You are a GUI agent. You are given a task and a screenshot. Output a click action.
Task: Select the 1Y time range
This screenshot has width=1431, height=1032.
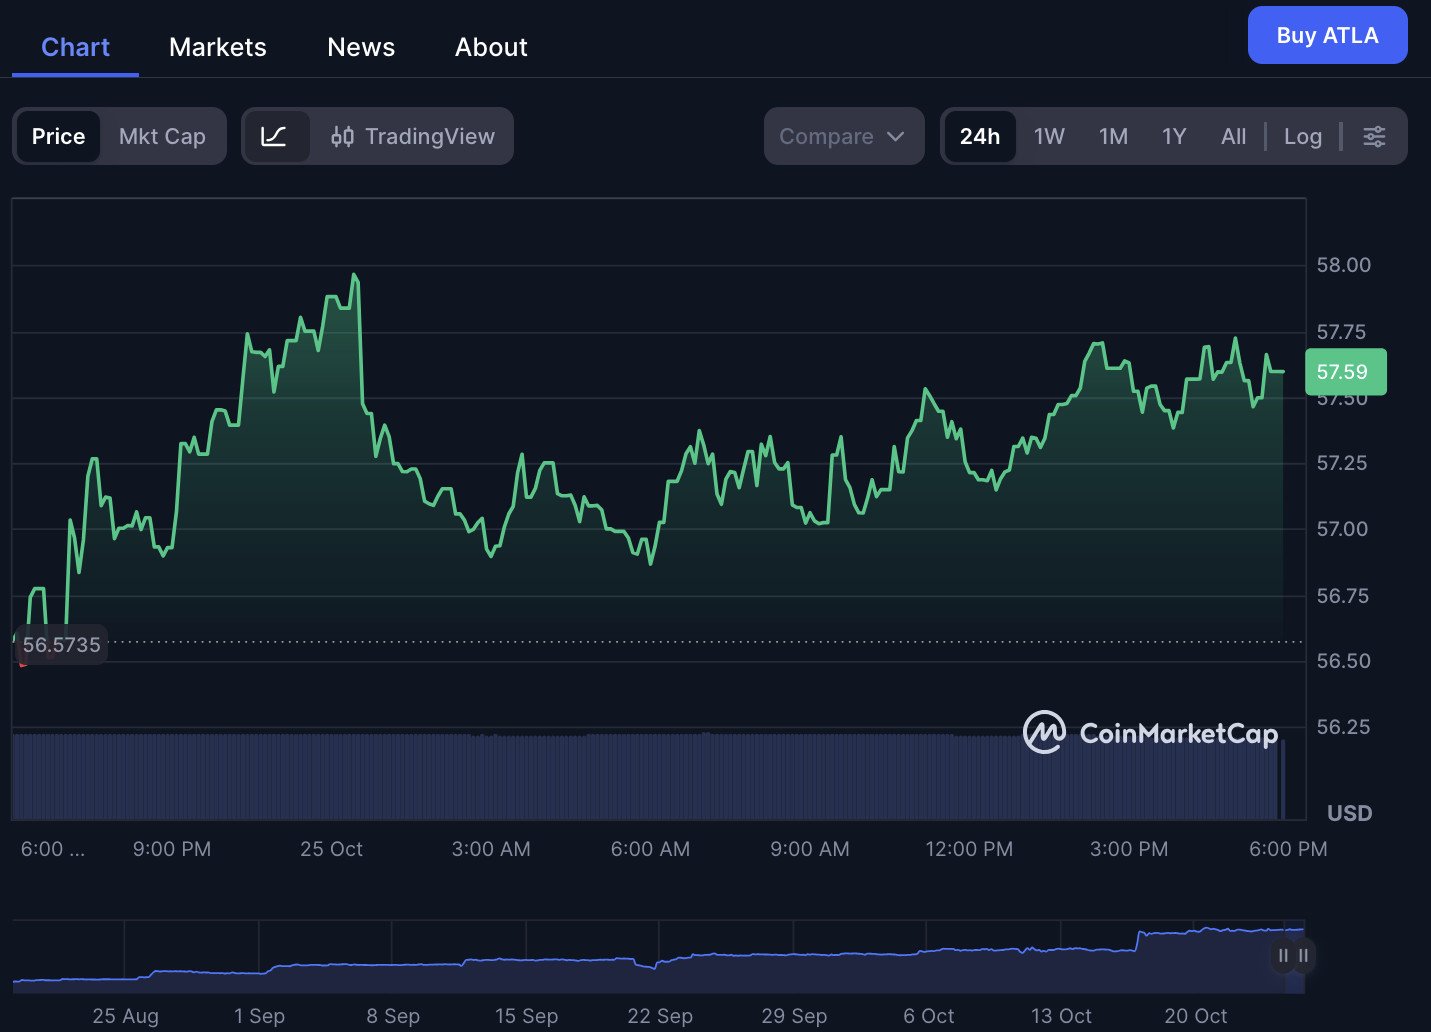[1174, 136]
